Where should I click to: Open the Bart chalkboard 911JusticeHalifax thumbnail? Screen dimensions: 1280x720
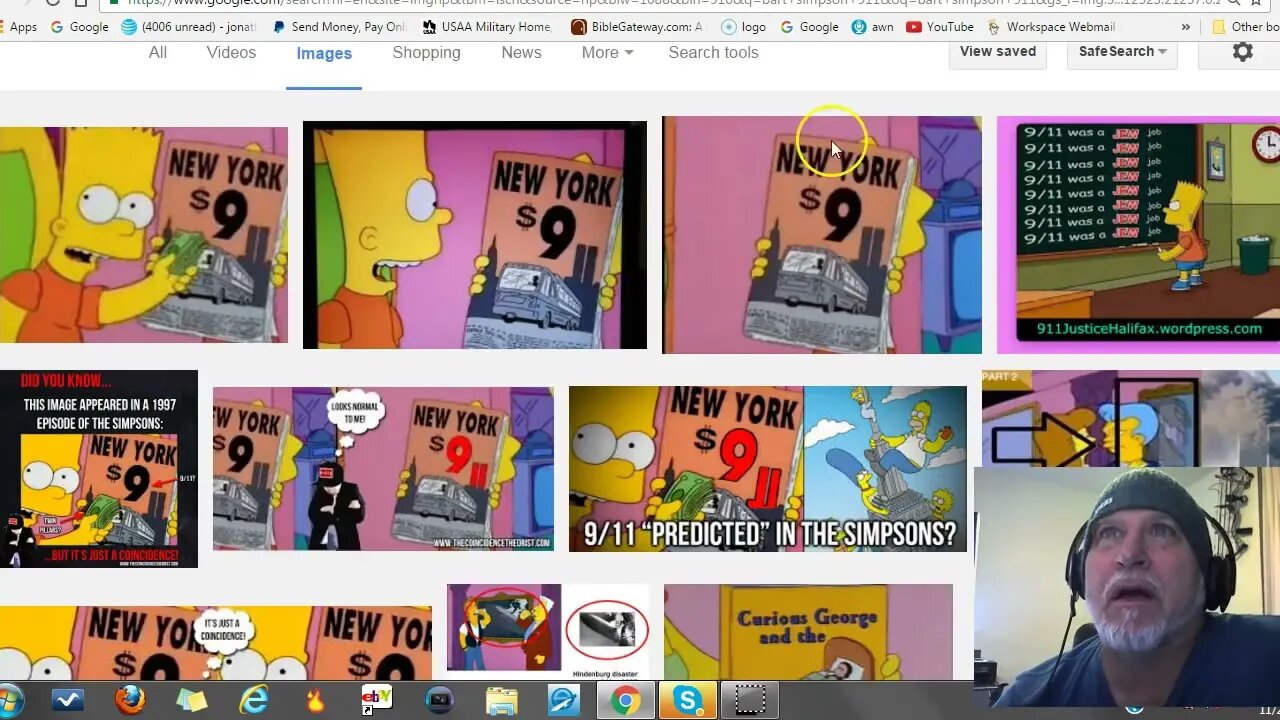pyautogui.click(x=1138, y=235)
